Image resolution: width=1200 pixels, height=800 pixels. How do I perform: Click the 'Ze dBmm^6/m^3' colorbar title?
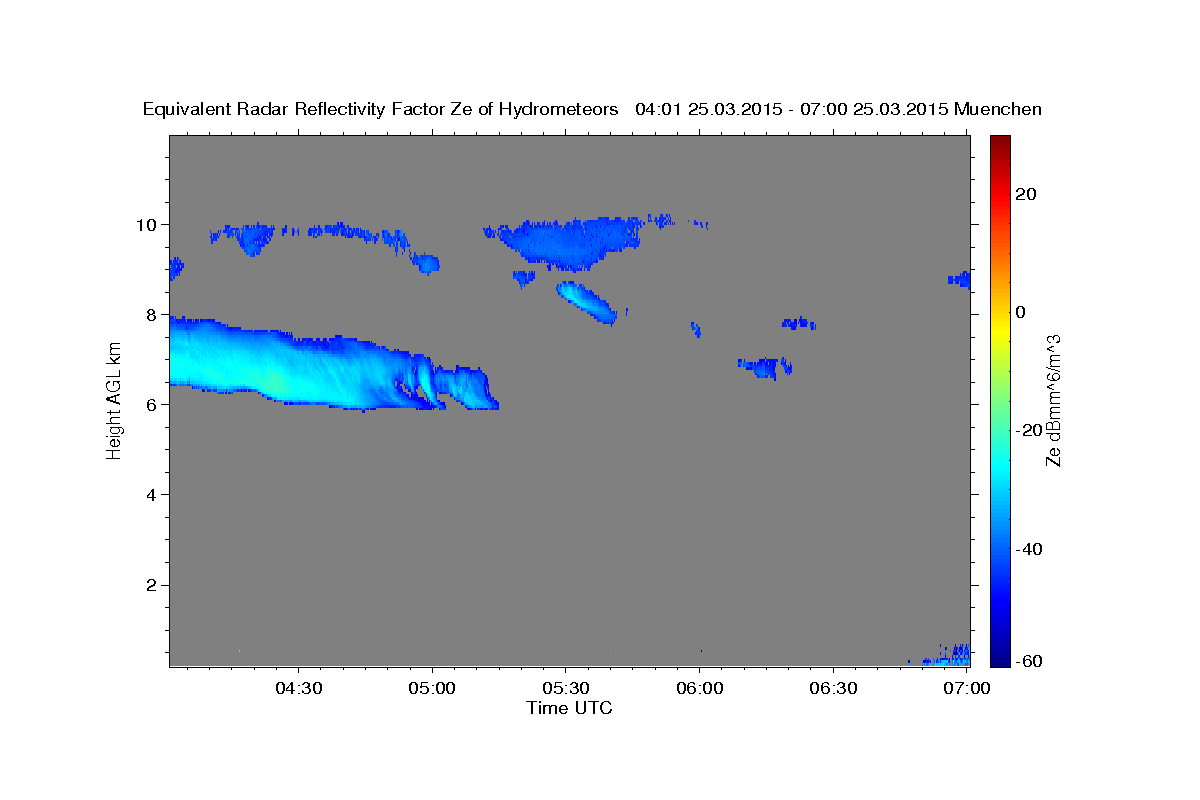(1053, 400)
